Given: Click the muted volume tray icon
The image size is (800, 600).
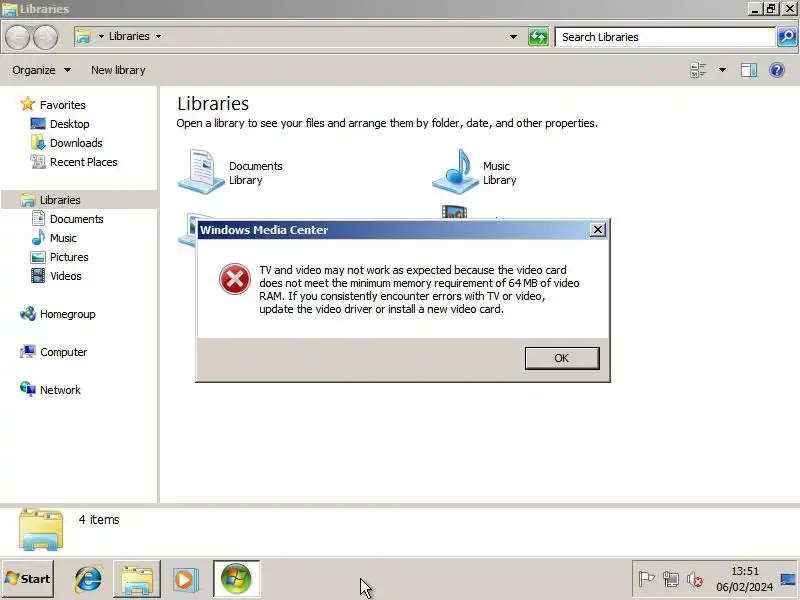Looking at the screenshot, I should 694,580.
